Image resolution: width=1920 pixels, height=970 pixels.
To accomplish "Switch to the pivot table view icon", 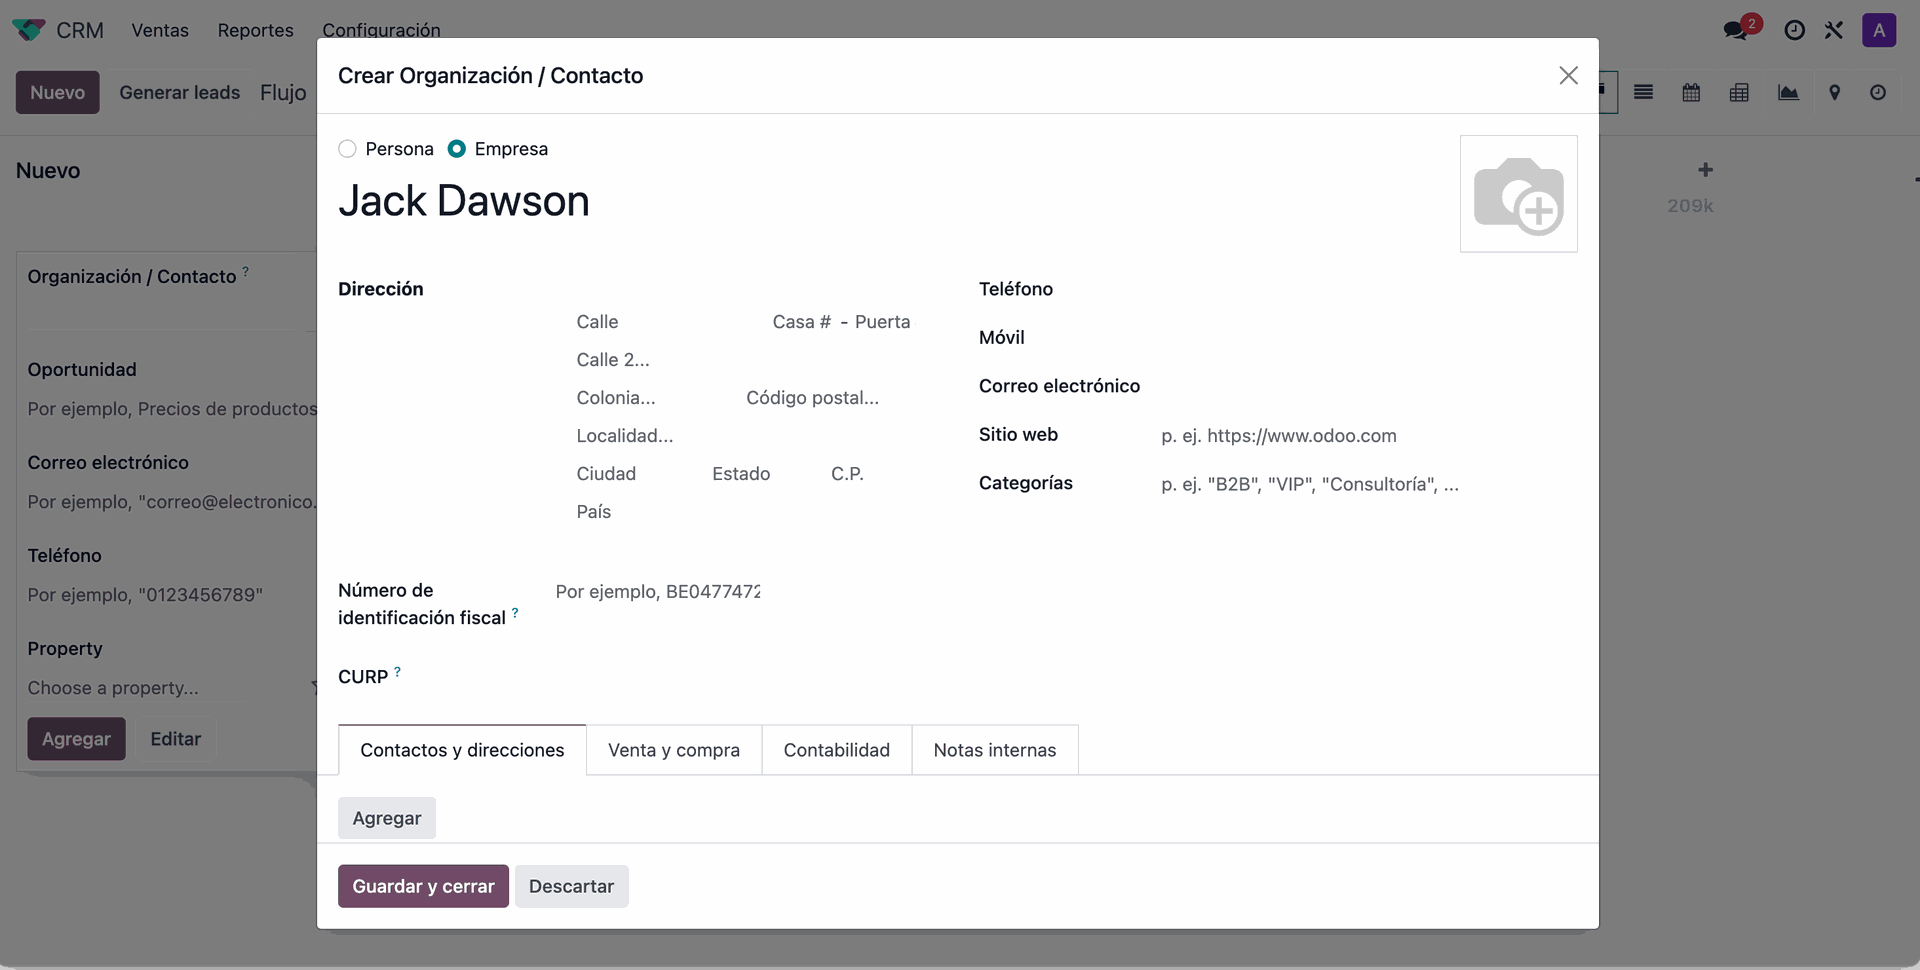I will pos(1739,93).
